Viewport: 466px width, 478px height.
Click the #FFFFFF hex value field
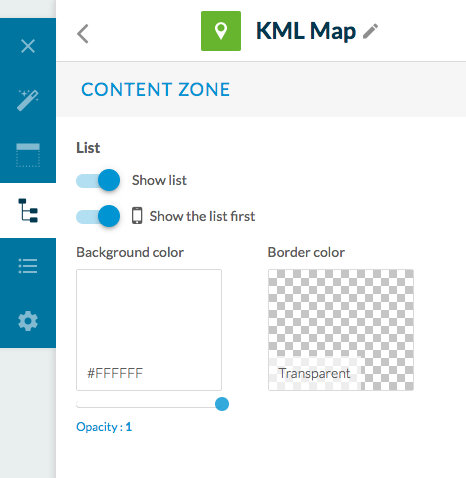point(115,373)
